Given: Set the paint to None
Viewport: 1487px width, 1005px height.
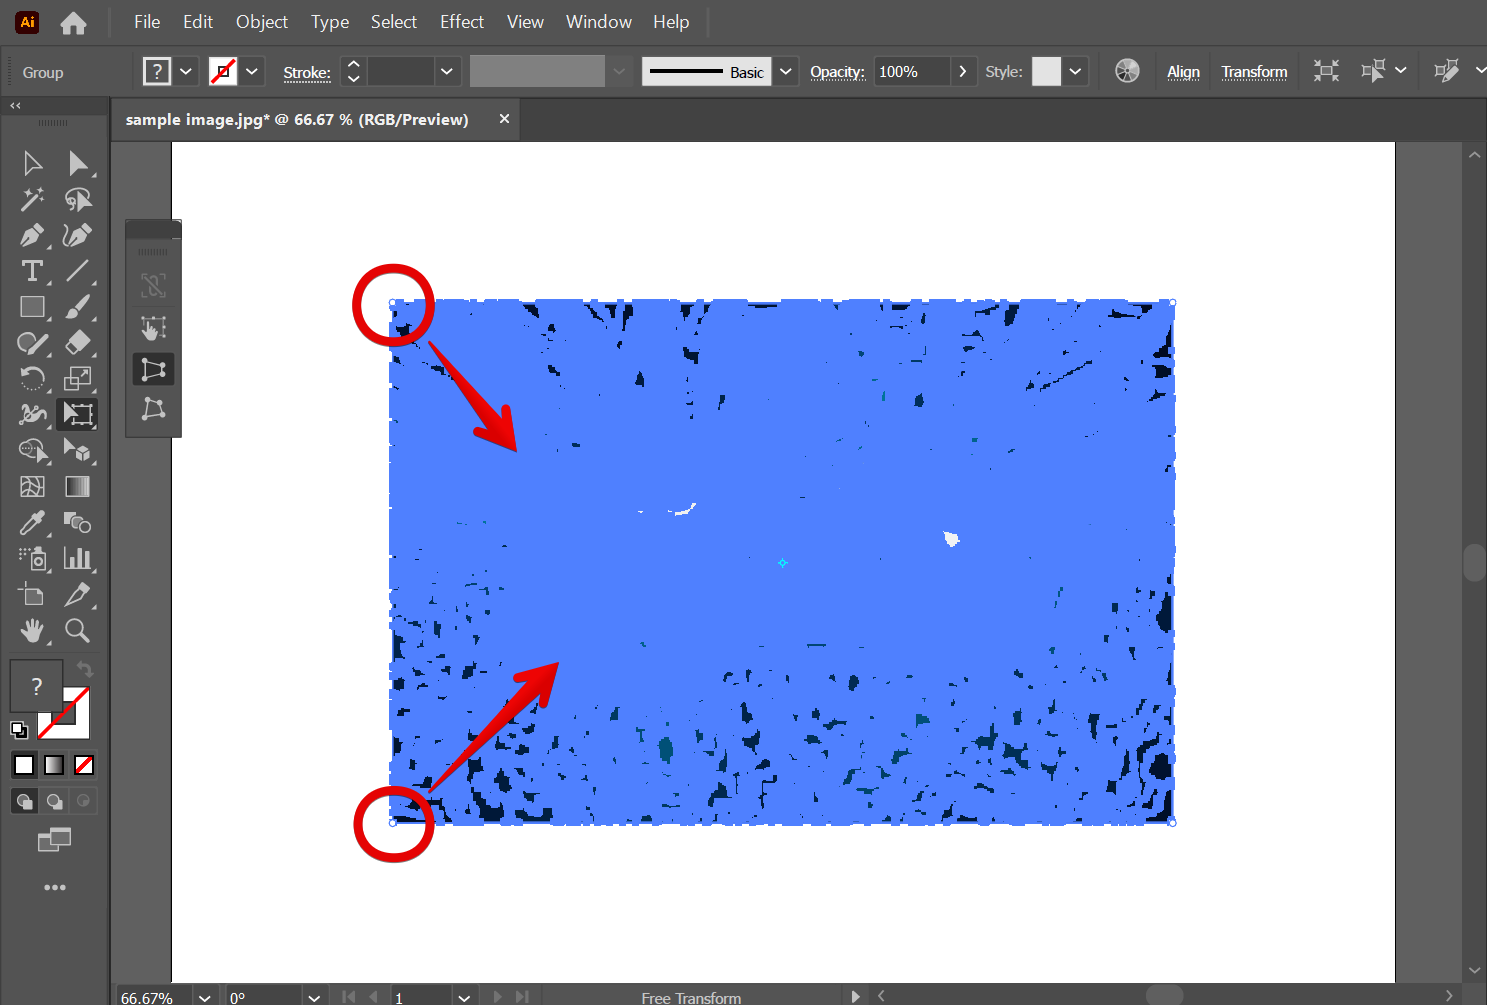Looking at the screenshot, I should click(84, 765).
